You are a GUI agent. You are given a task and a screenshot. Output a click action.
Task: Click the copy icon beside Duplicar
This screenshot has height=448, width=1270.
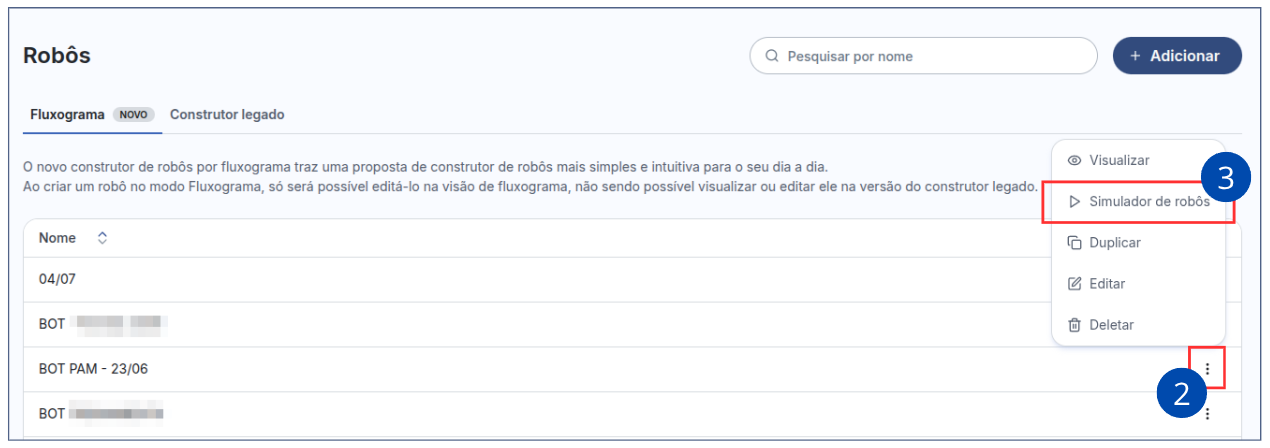pos(1075,243)
